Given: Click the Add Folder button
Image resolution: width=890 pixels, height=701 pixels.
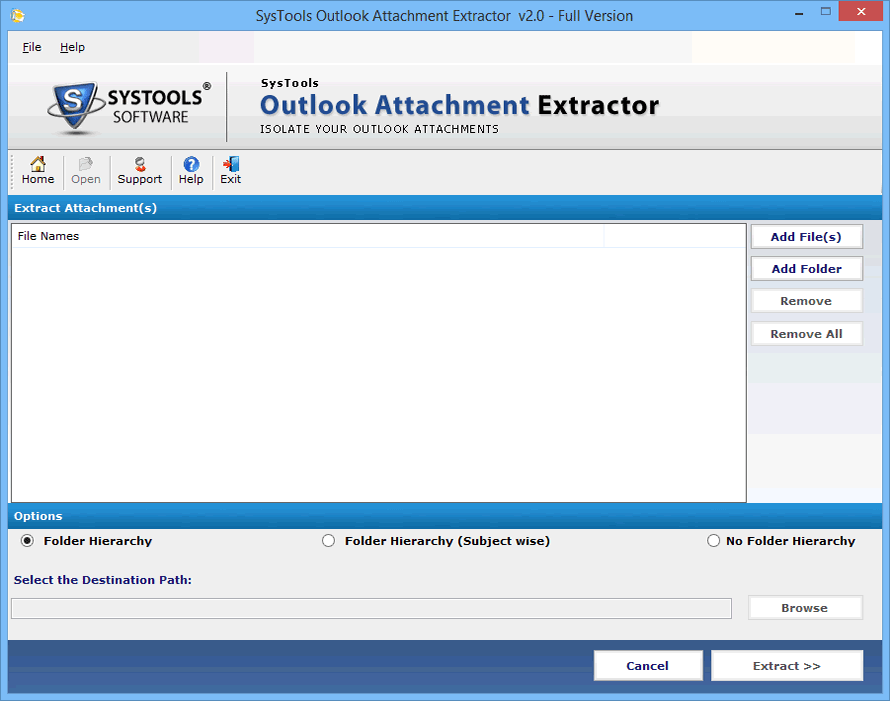Looking at the screenshot, I should pos(807,269).
